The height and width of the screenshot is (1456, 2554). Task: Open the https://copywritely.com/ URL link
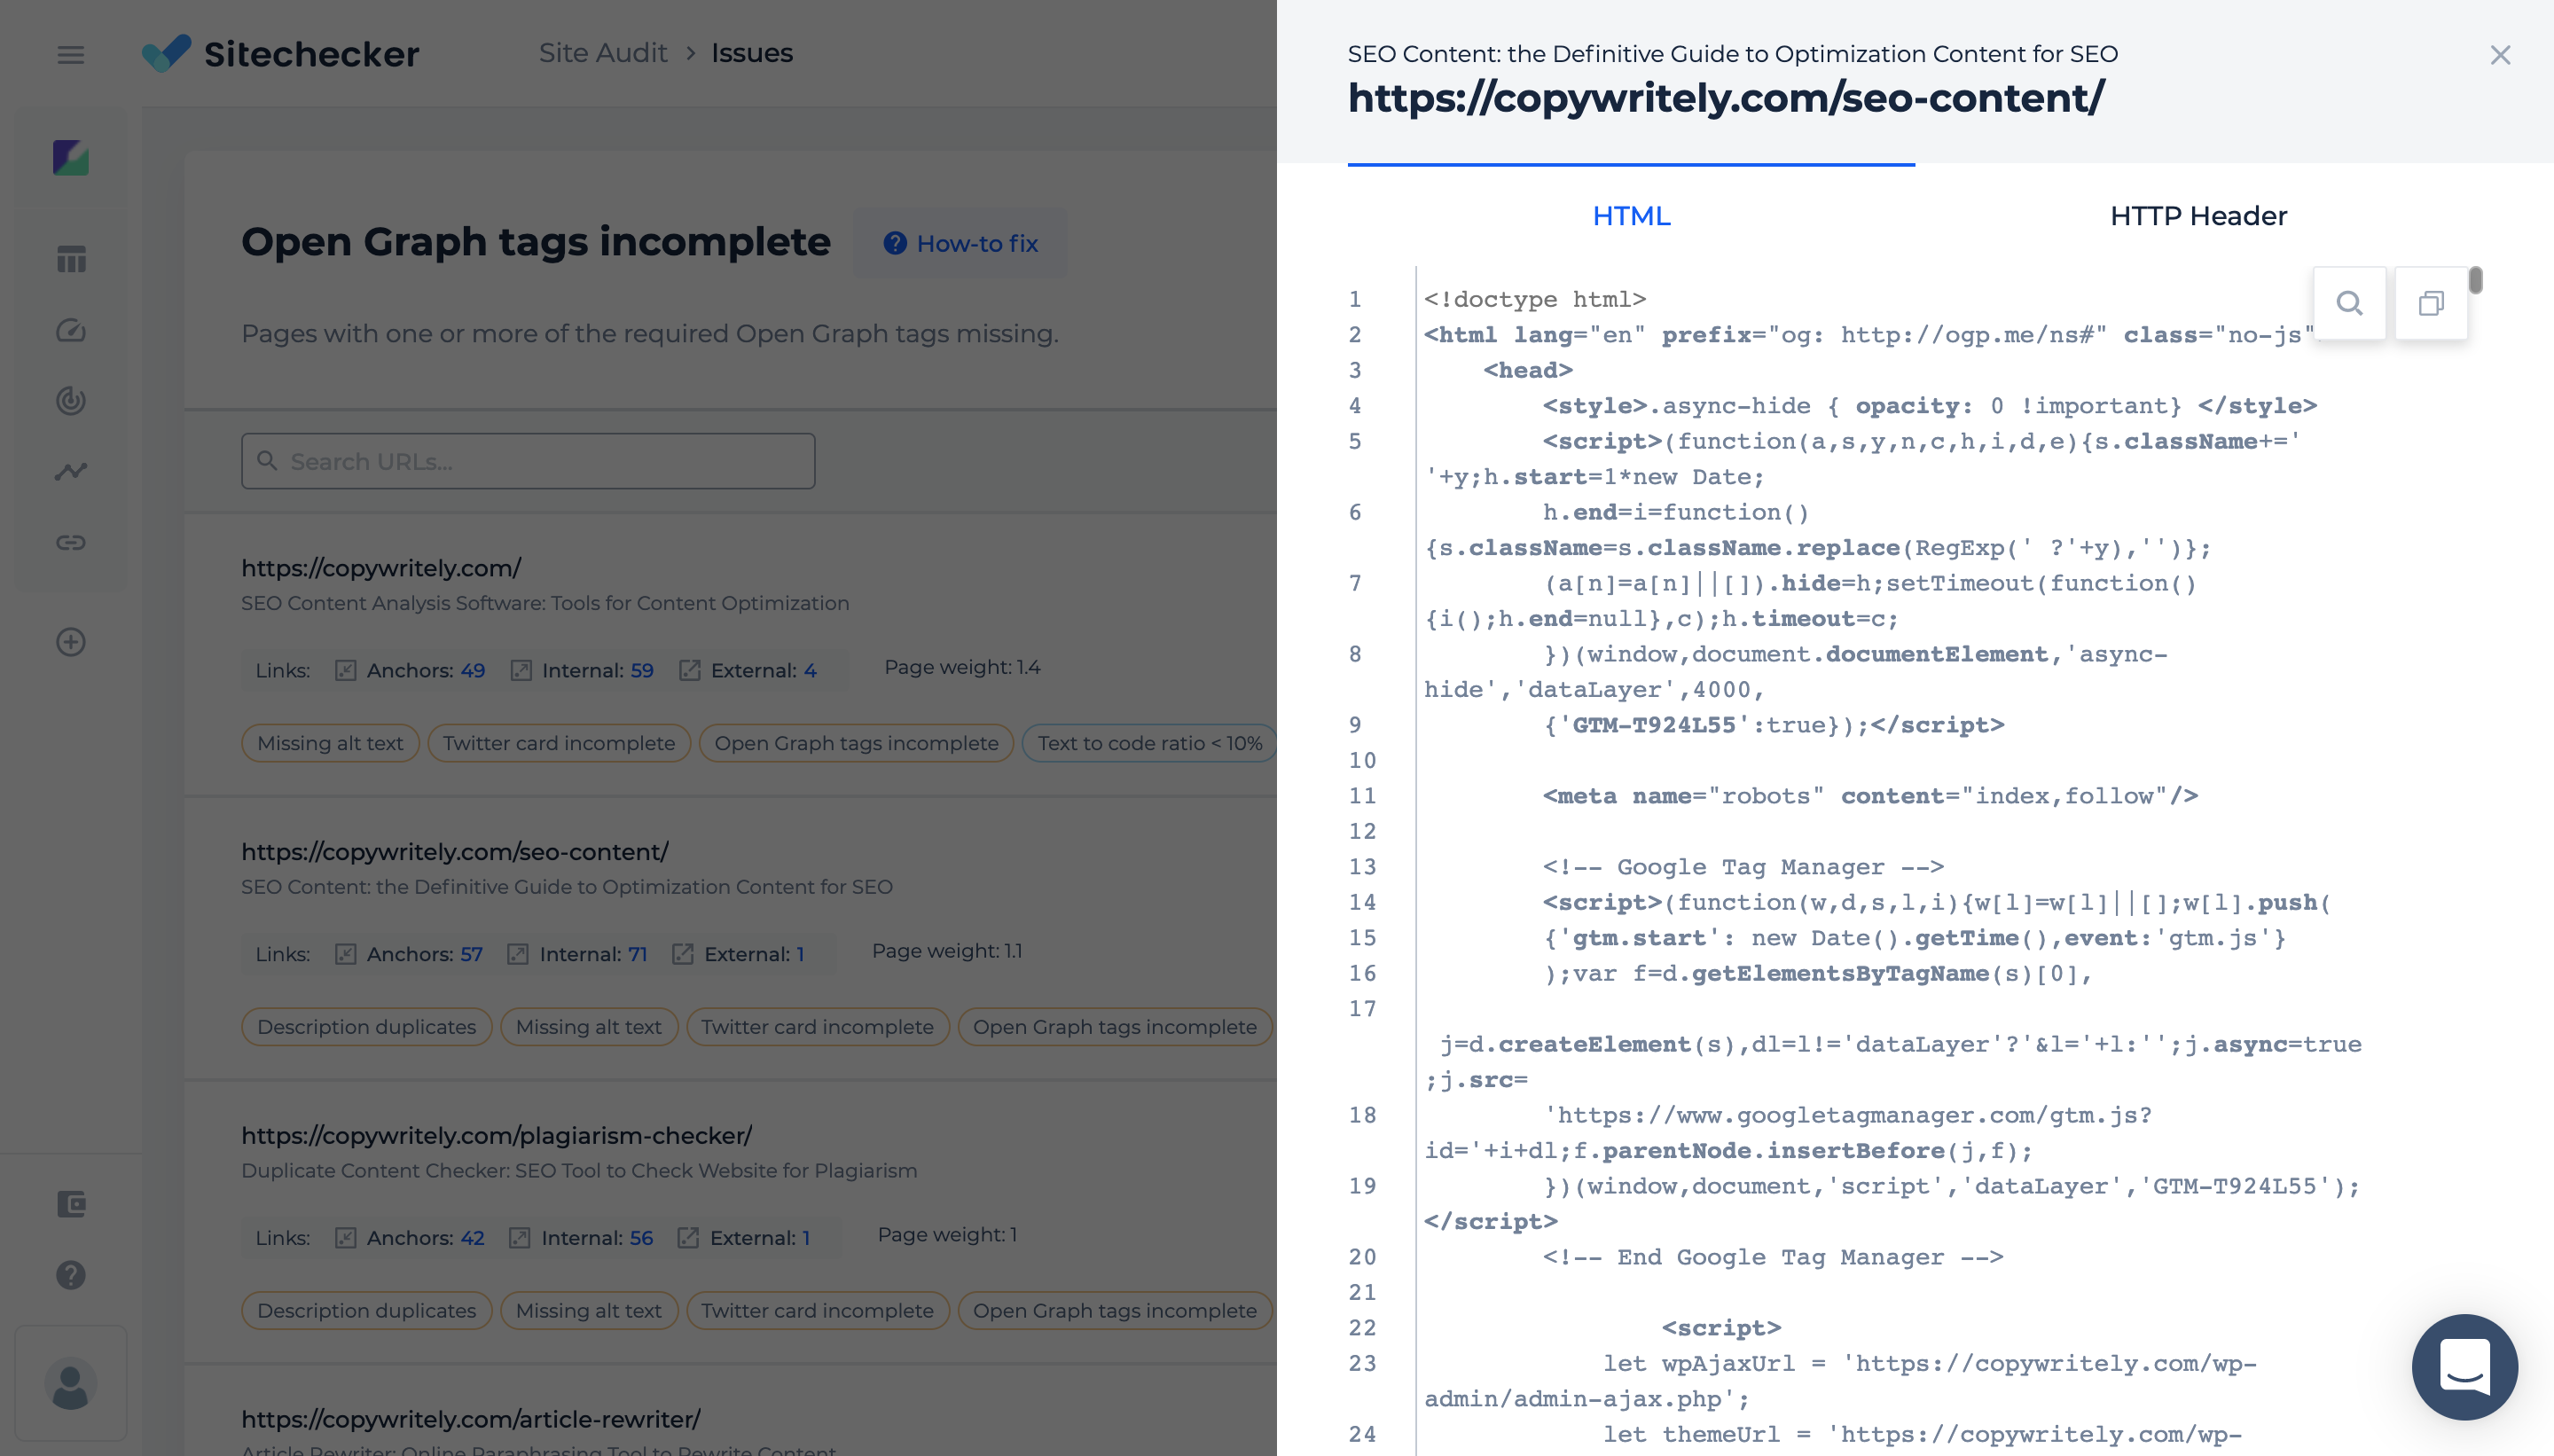coord(381,567)
